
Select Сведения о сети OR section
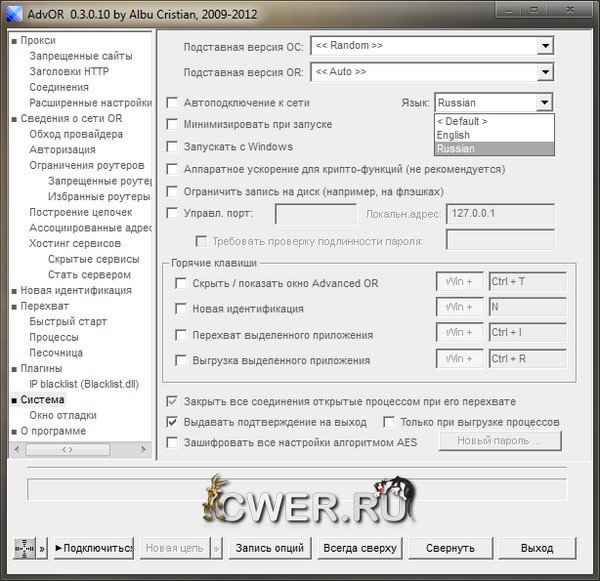click(71, 118)
